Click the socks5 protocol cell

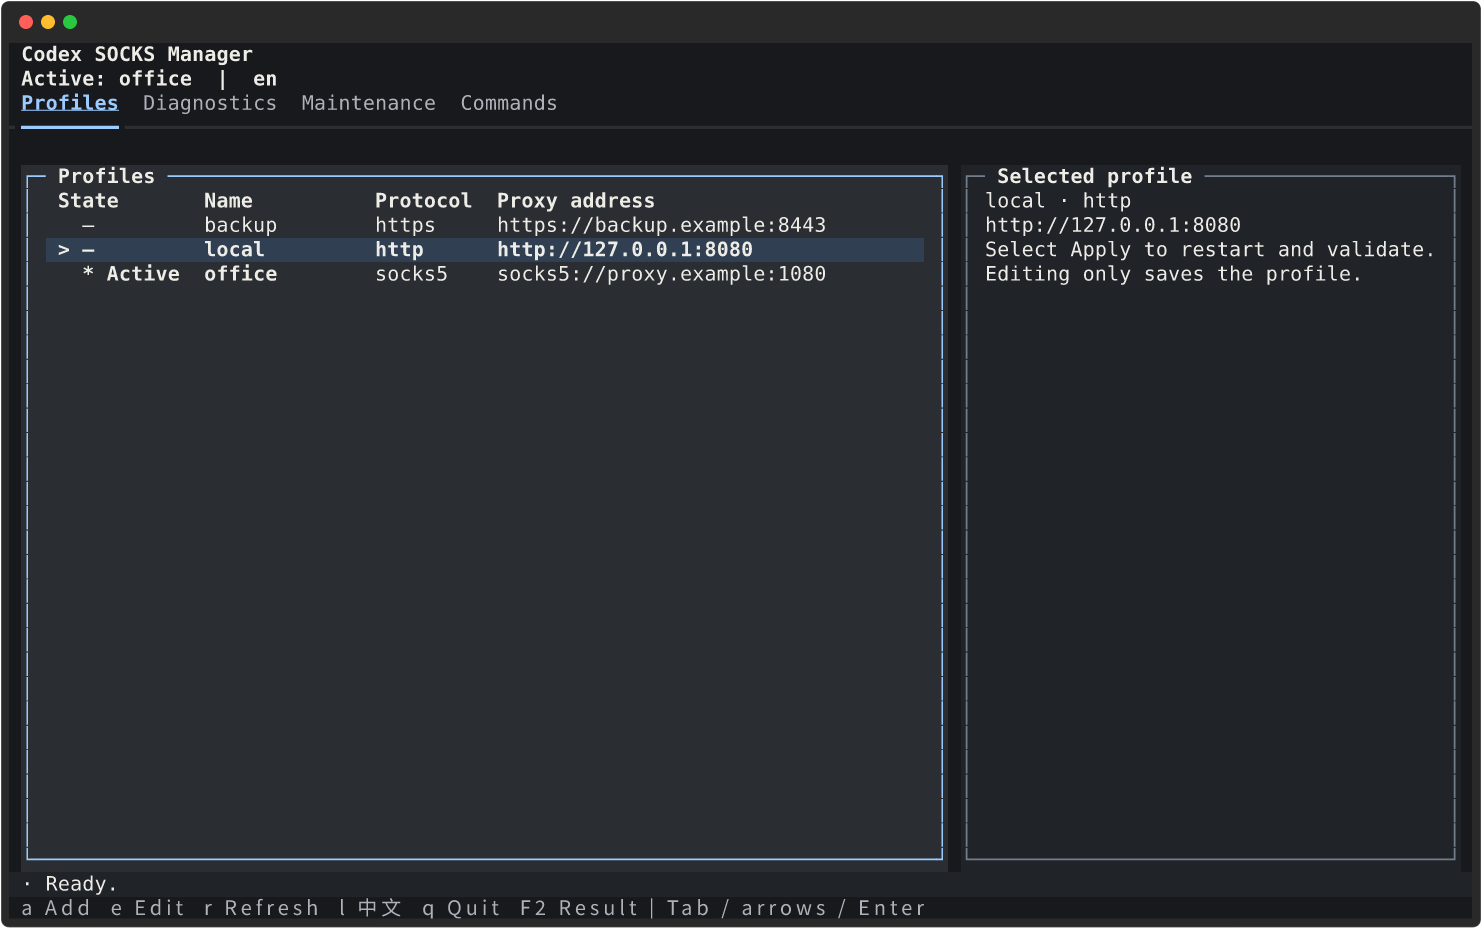(412, 274)
